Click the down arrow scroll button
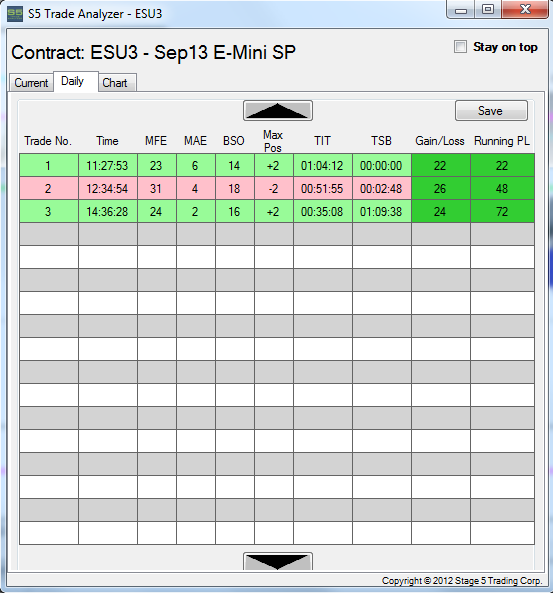The image size is (553, 593). pos(278,561)
